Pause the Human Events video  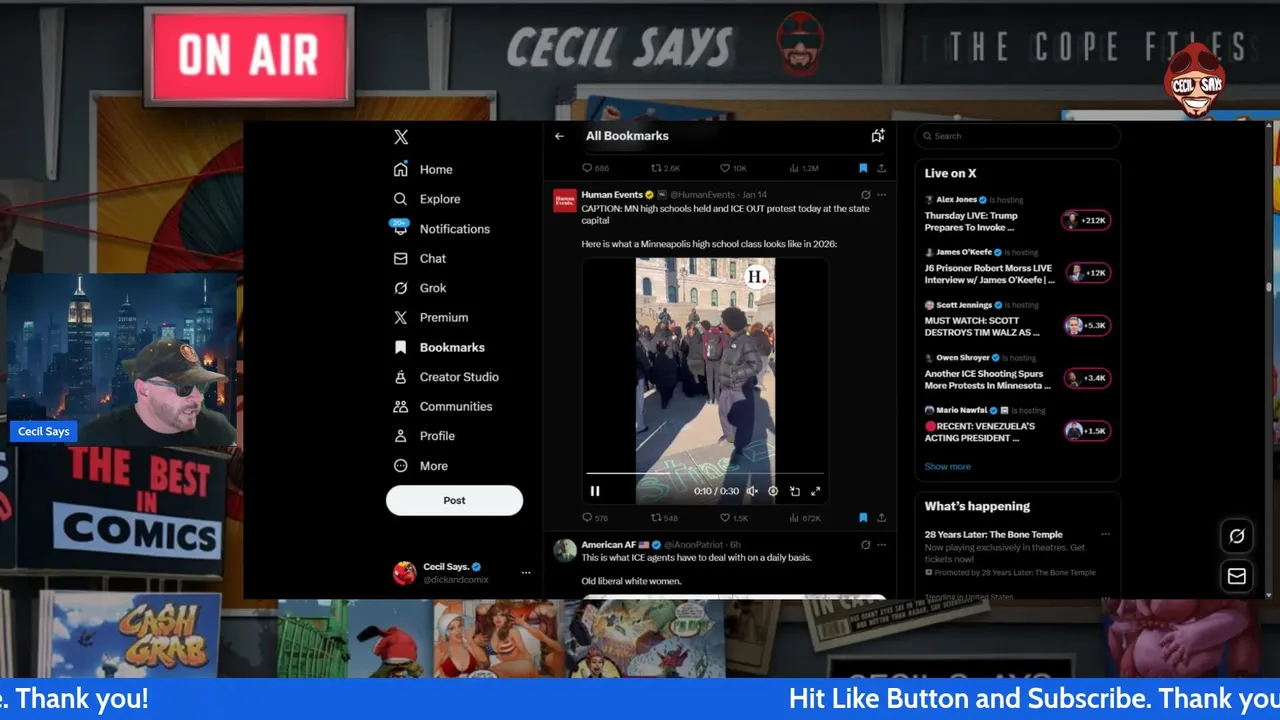595,491
